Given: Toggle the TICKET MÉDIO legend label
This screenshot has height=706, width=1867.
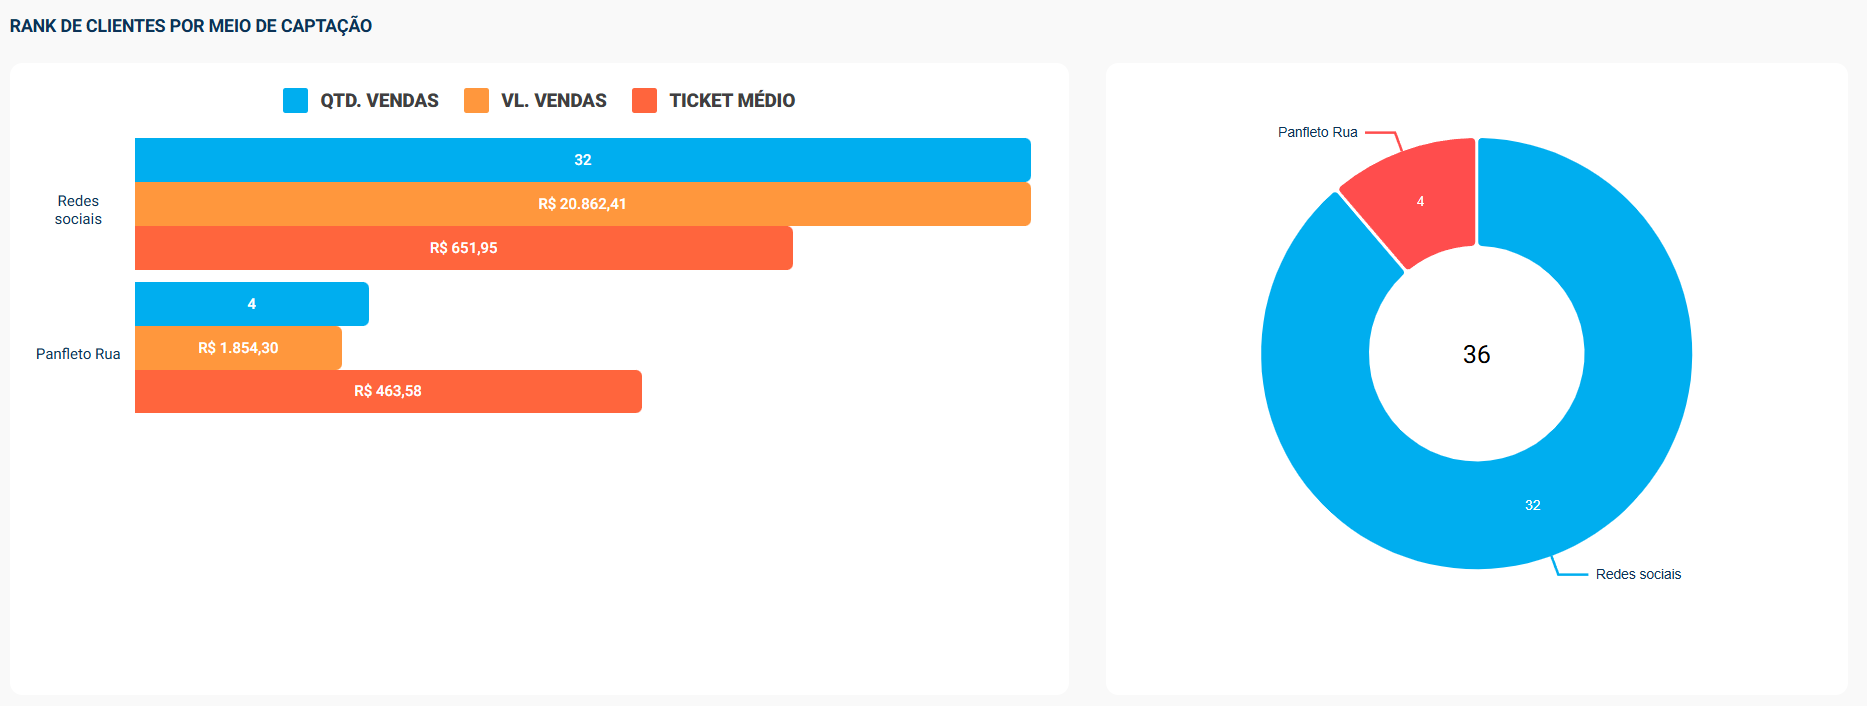Looking at the screenshot, I should 732,100.
